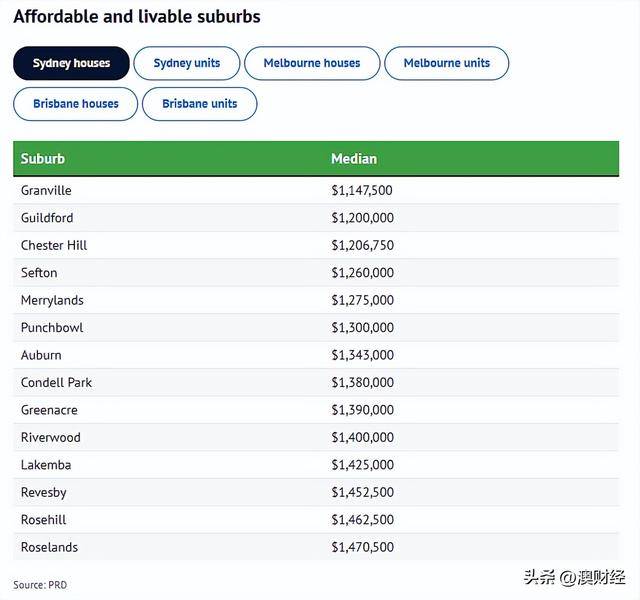Select the Roselands row
The height and width of the screenshot is (600, 640).
[316, 547]
